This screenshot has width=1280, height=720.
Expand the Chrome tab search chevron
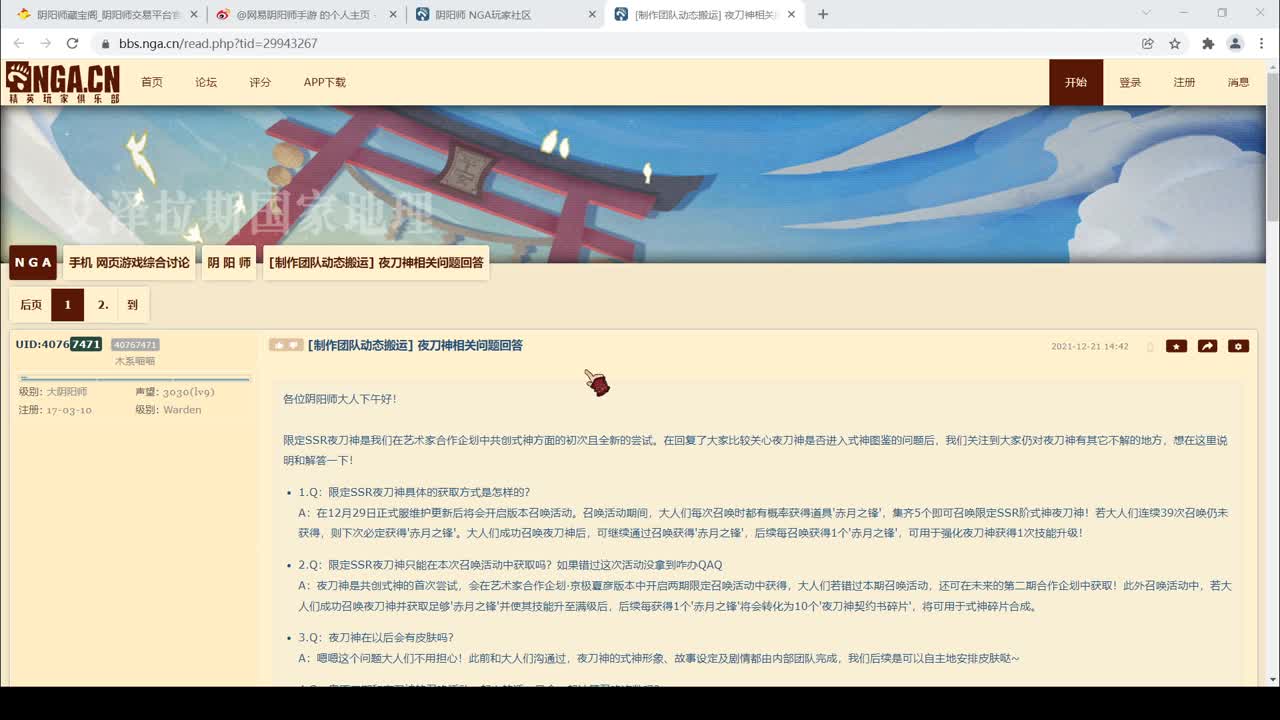pyautogui.click(x=1146, y=13)
